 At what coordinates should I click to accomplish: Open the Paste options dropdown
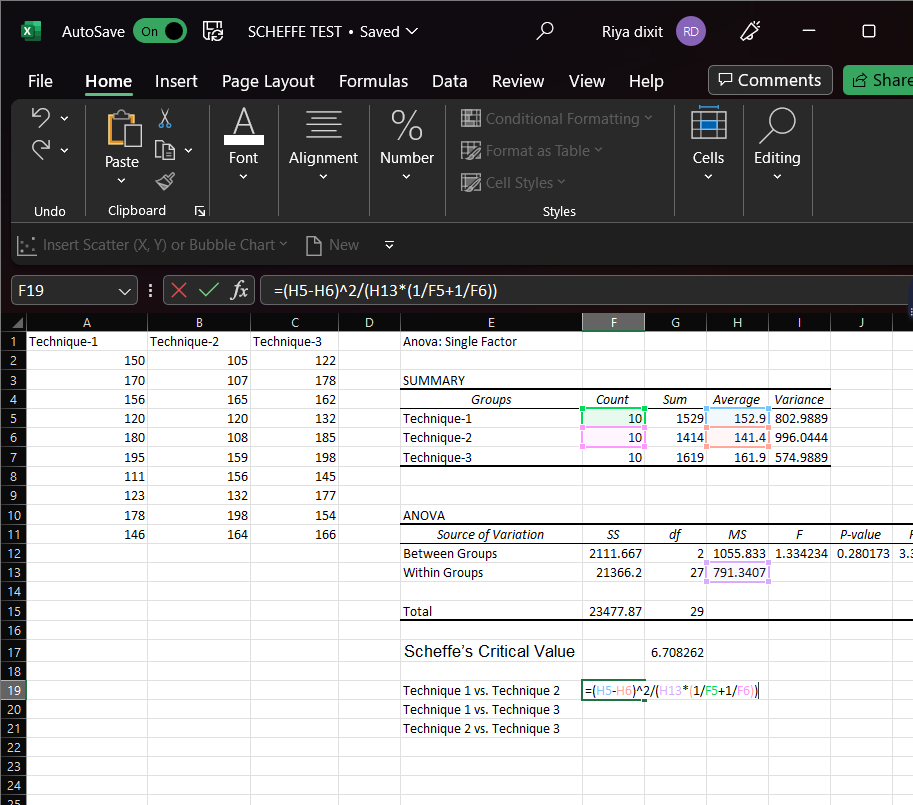(x=122, y=181)
